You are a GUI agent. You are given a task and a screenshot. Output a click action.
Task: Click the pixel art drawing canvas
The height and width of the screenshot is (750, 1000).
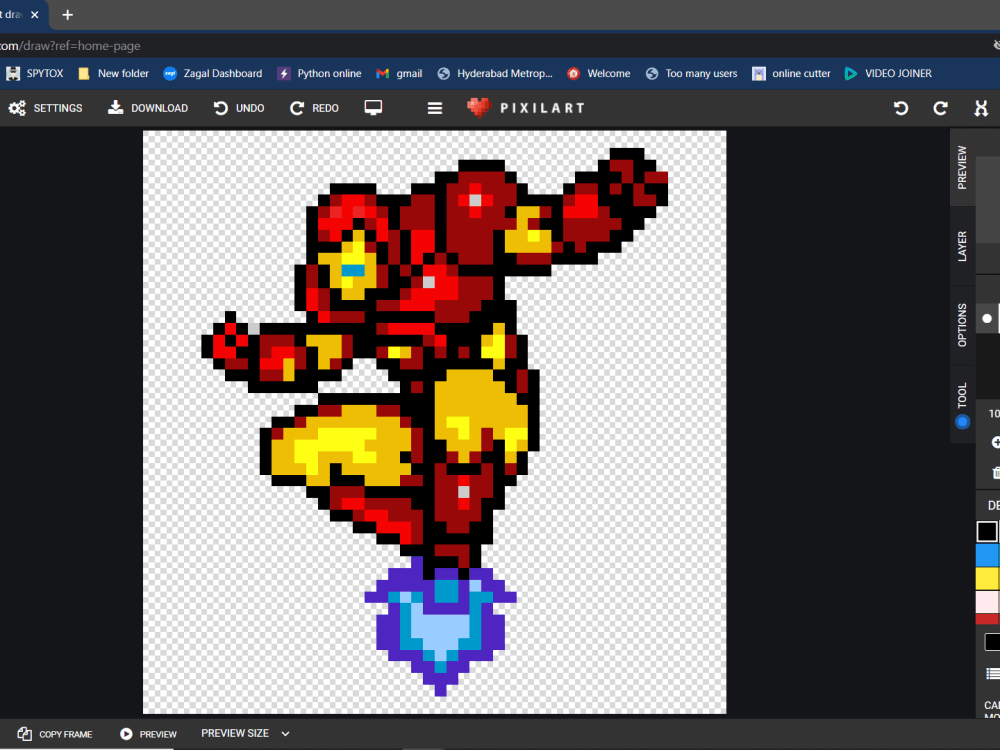click(x=434, y=422)
